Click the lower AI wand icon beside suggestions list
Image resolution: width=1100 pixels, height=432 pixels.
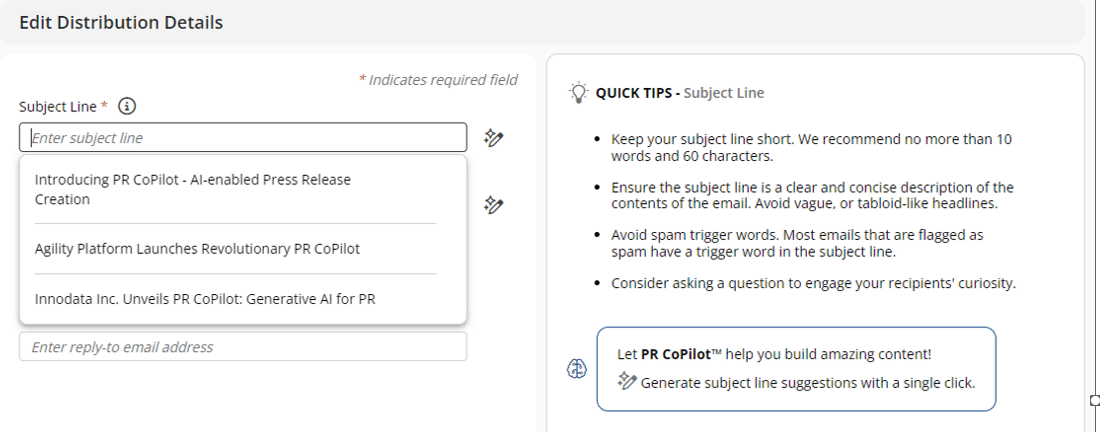493,205
